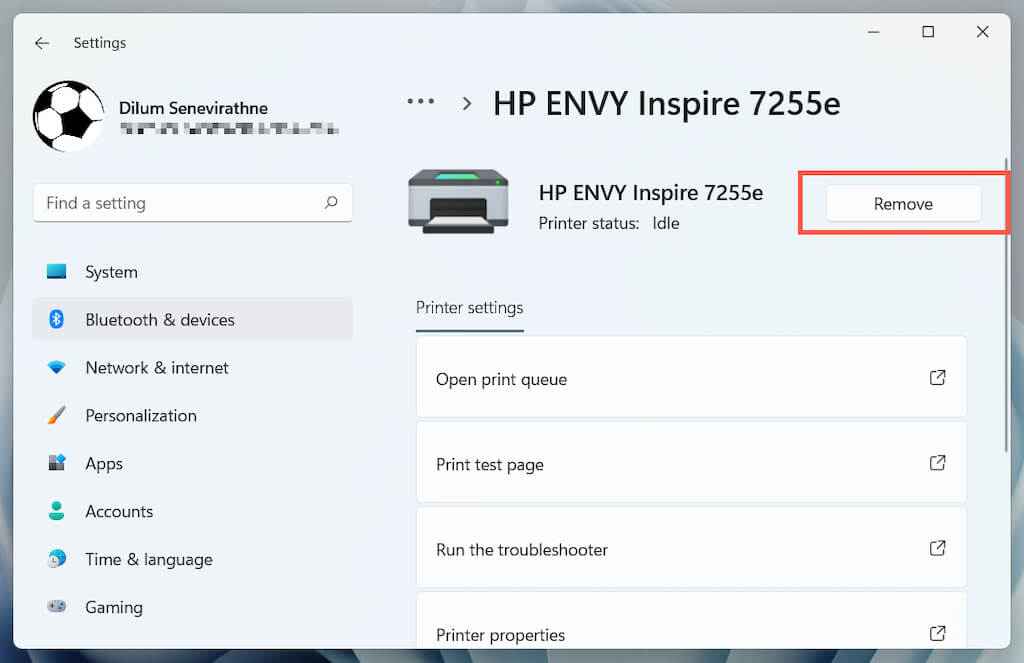Run the troubleshooter
The height and width of the screenshot is (663, 1024).
click(x=691, y=547)
